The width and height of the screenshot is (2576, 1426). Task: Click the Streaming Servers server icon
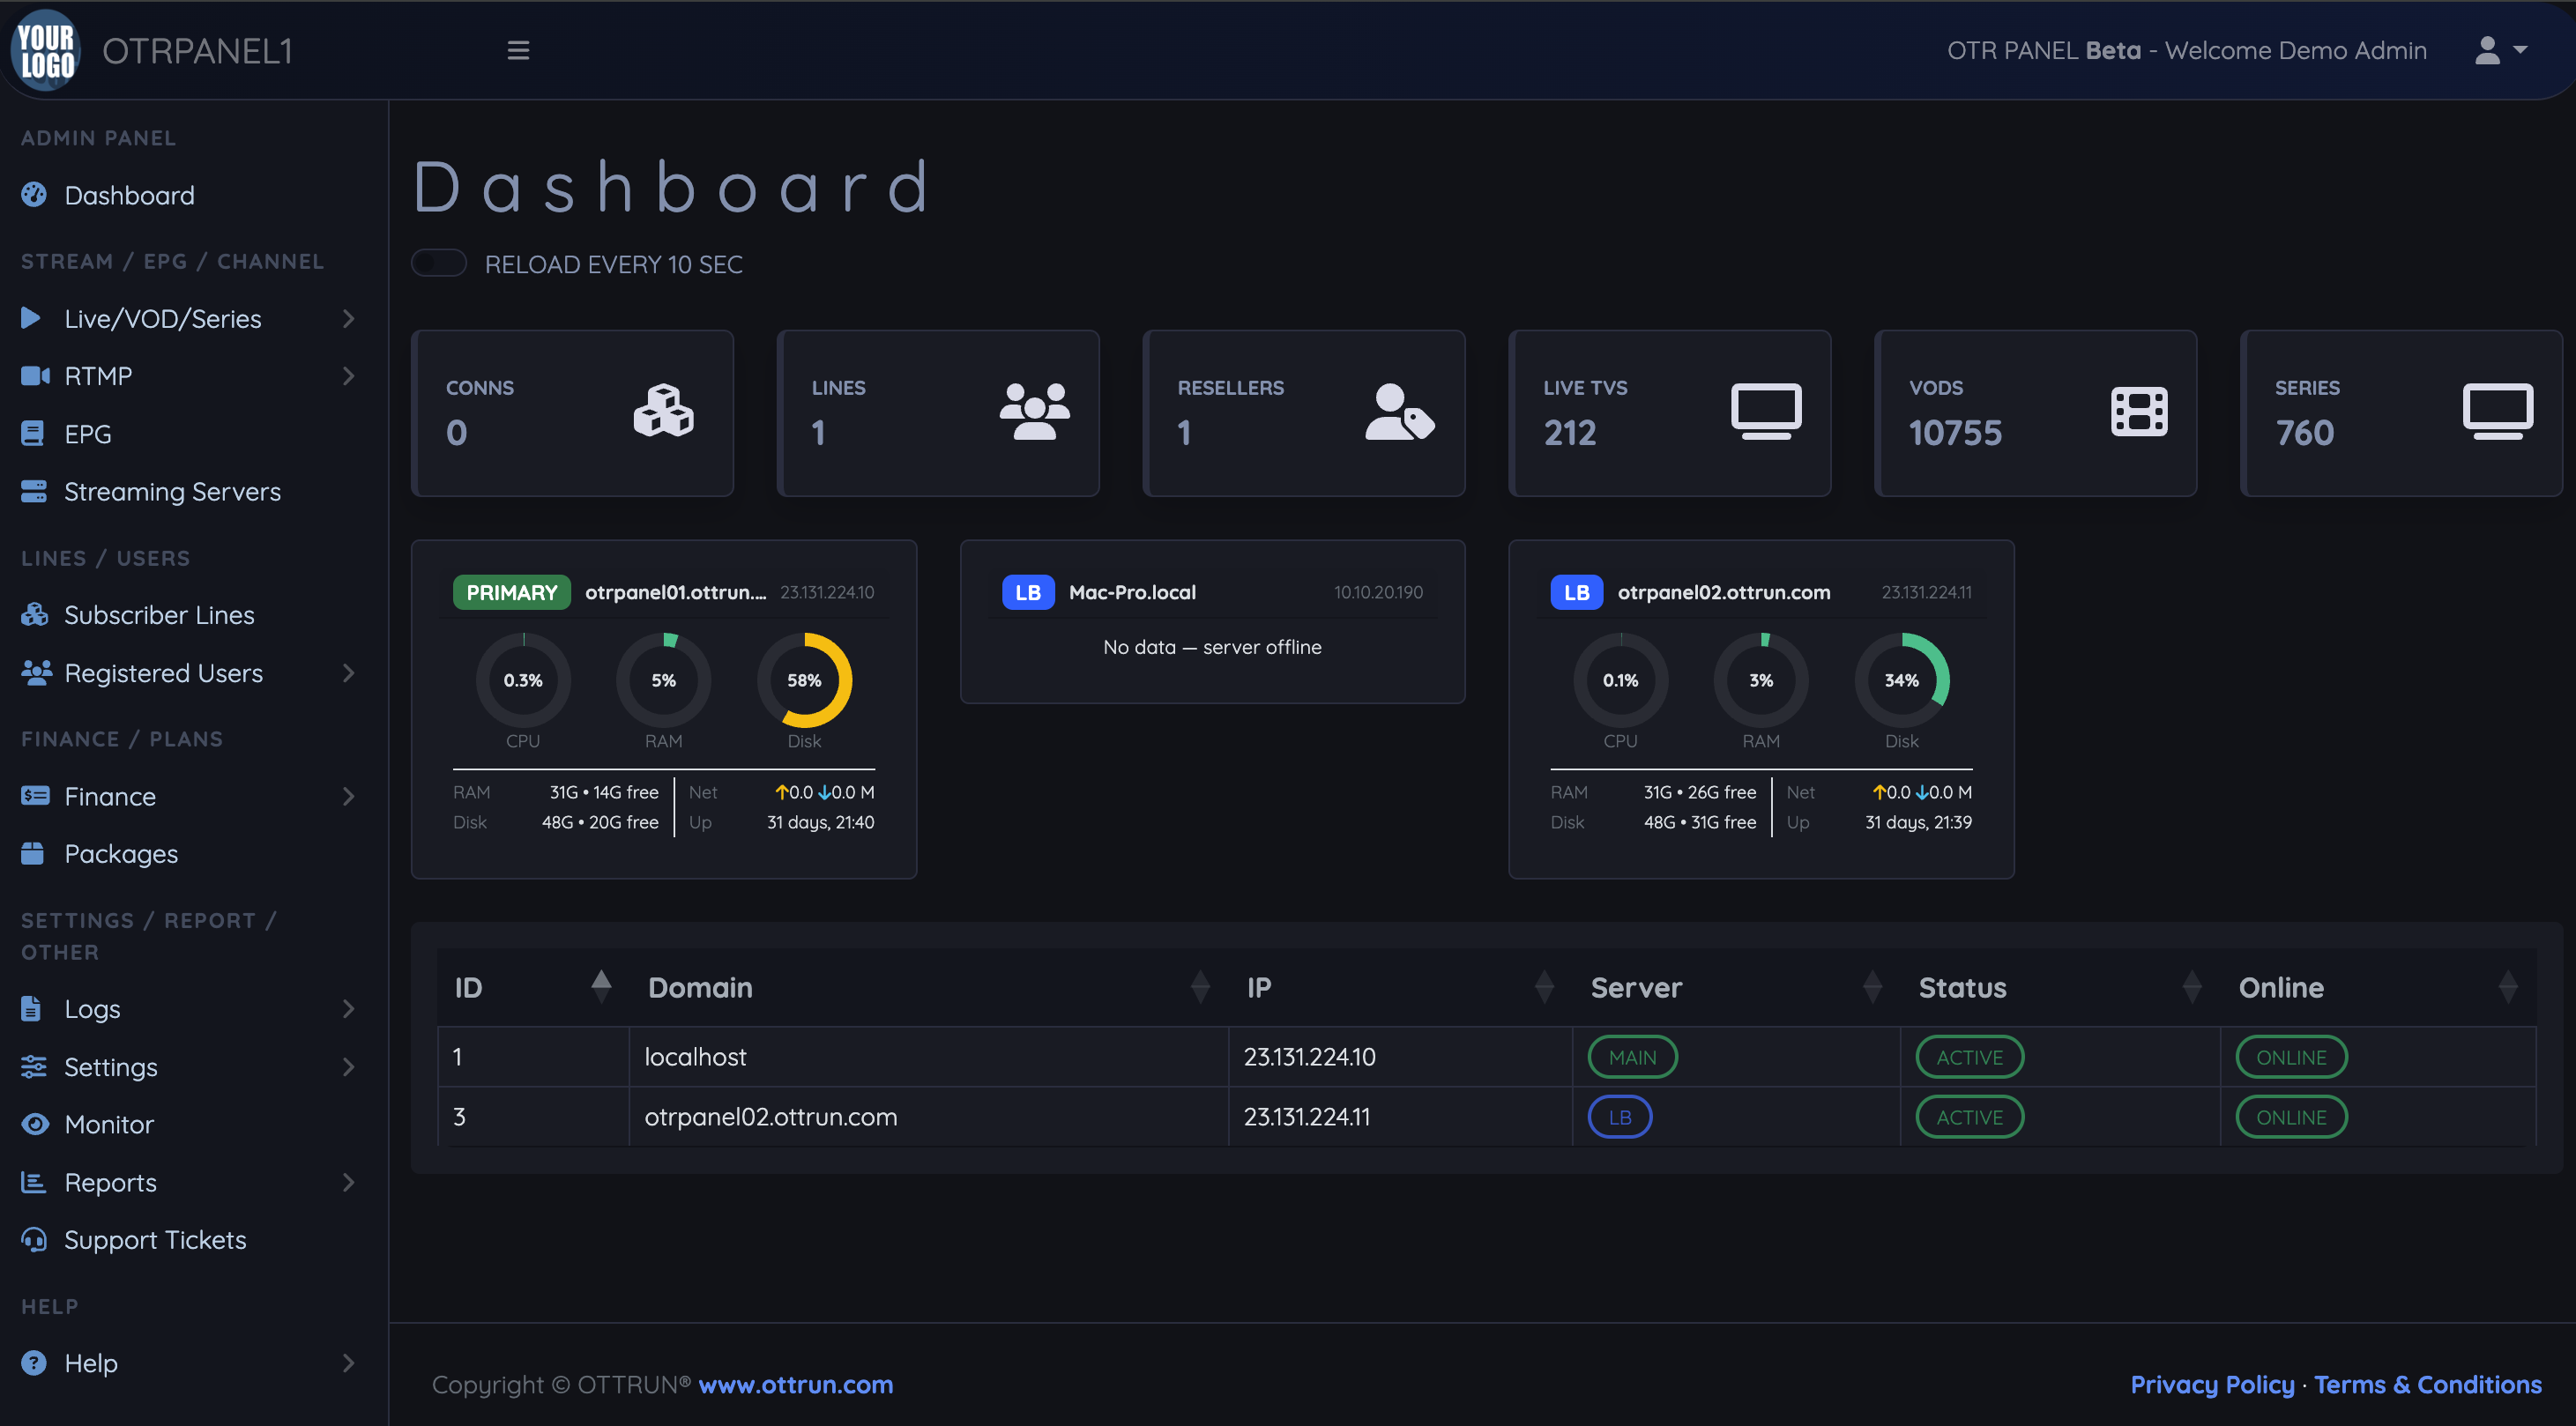coord(34,491)
